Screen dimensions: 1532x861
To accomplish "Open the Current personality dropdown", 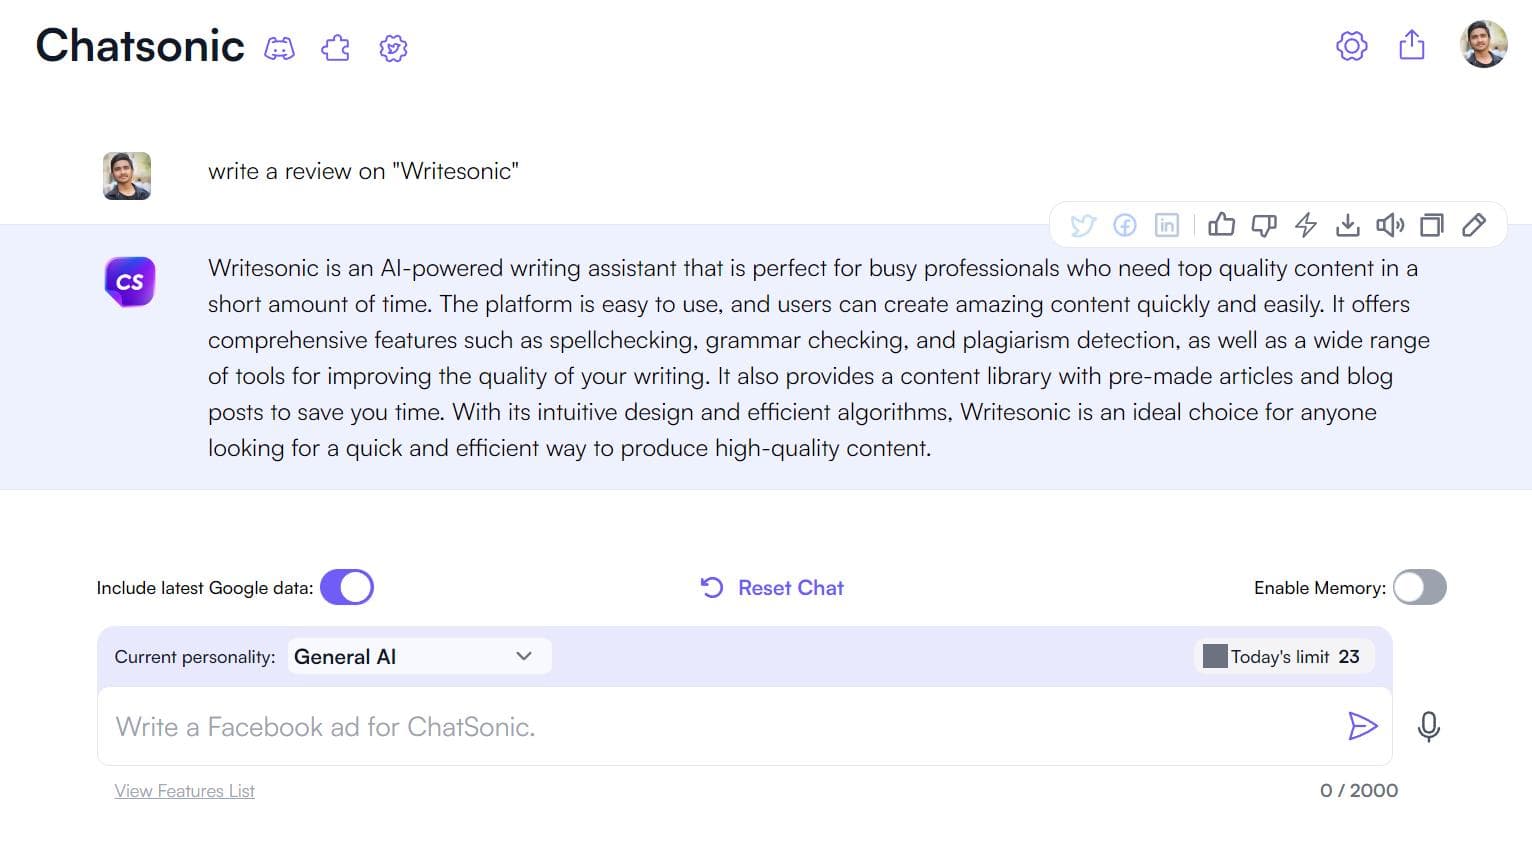I will (419, 656).
